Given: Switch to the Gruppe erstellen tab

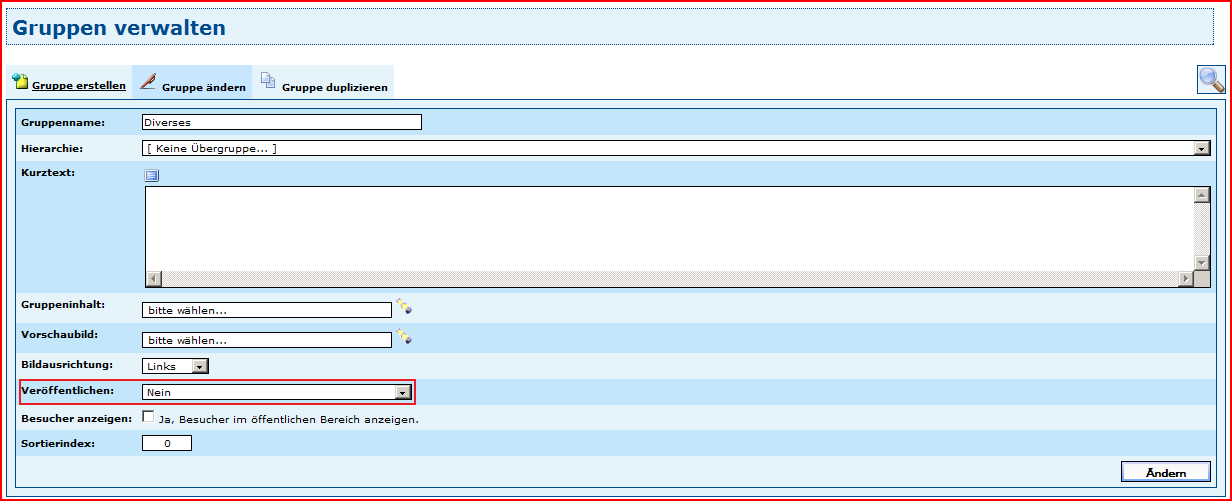Looking at the screenshot, I should pyautogui.click(x=78, y=86).
